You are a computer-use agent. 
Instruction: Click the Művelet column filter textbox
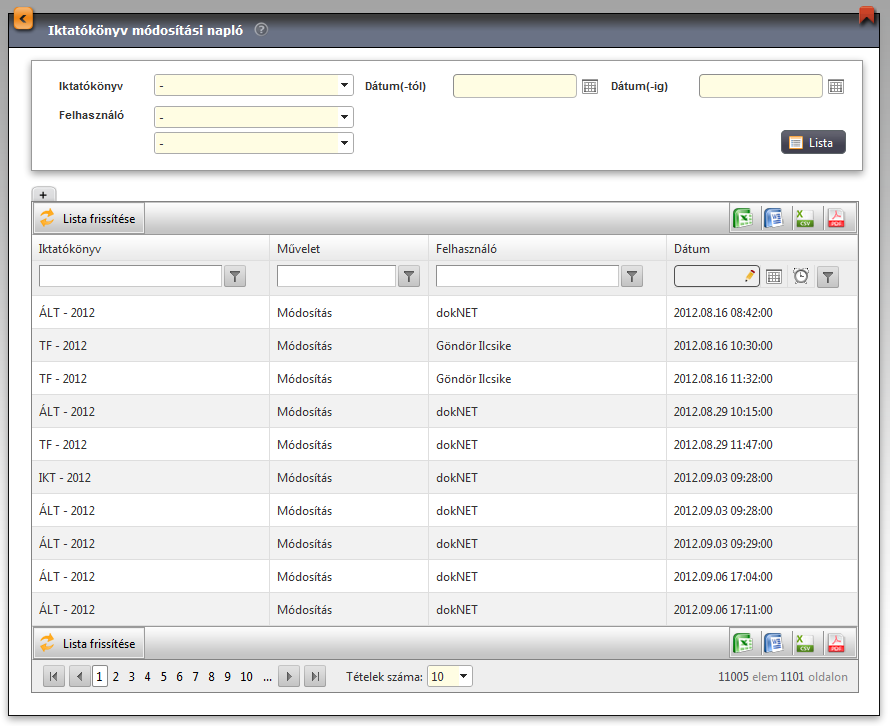point(337,276)
